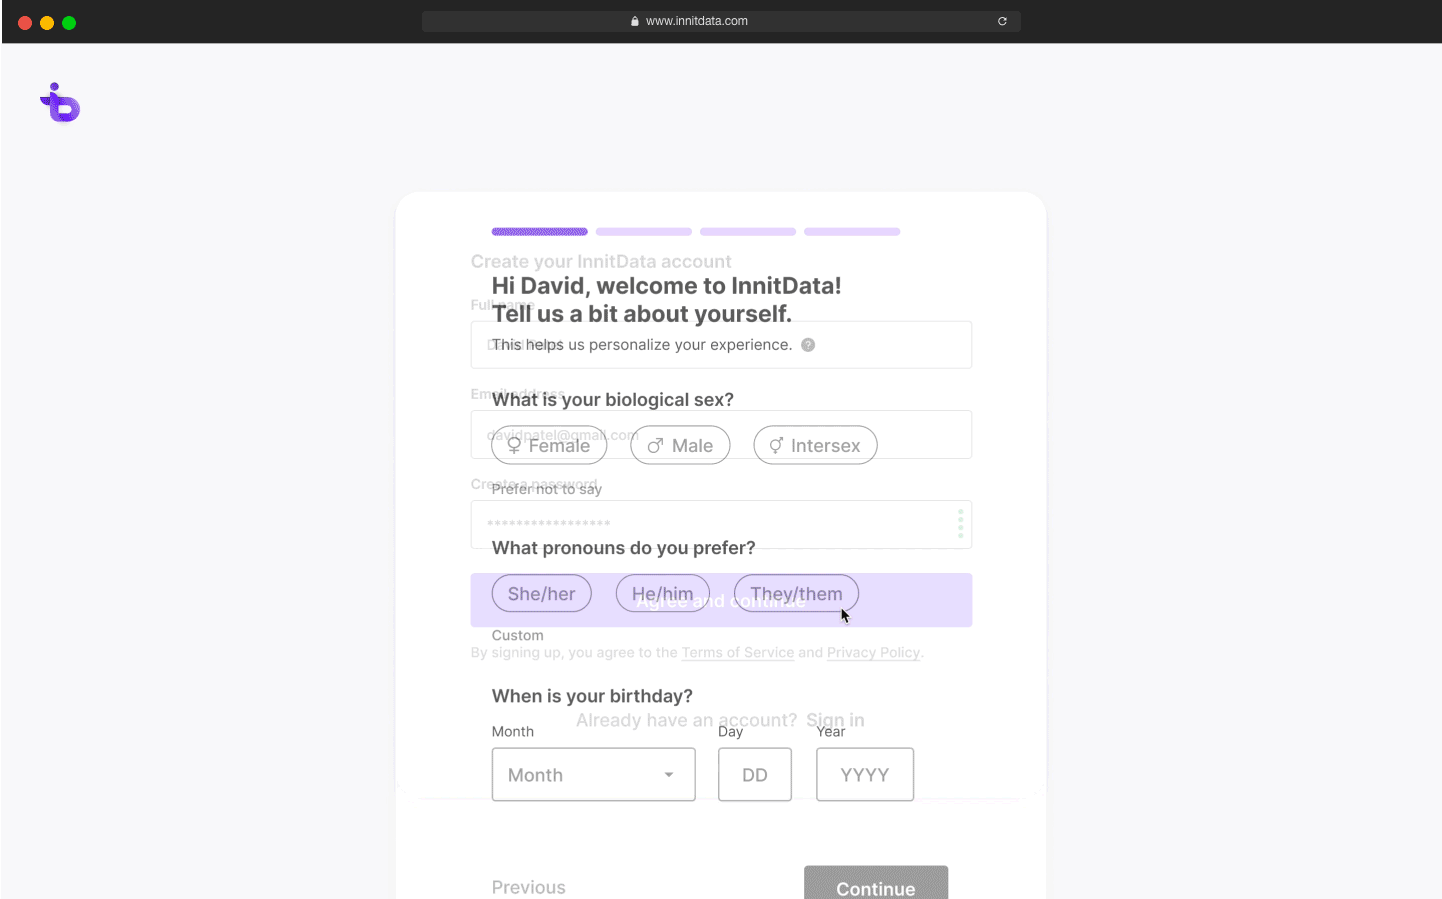This screenshot has width=1442, height=899.
Task: Choose Prefer not to say option
Action: 546,489
